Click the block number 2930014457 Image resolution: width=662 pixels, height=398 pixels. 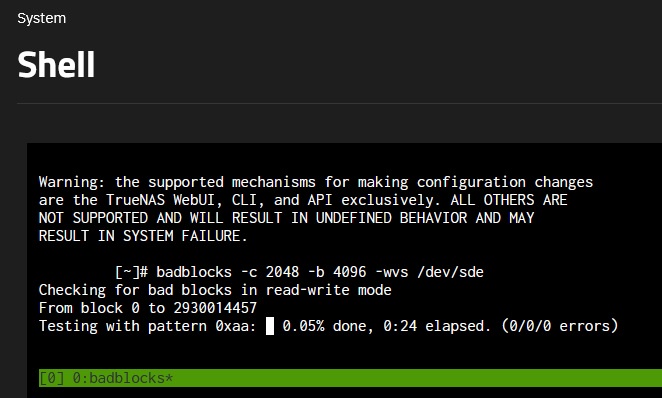(x=215, y=308)
